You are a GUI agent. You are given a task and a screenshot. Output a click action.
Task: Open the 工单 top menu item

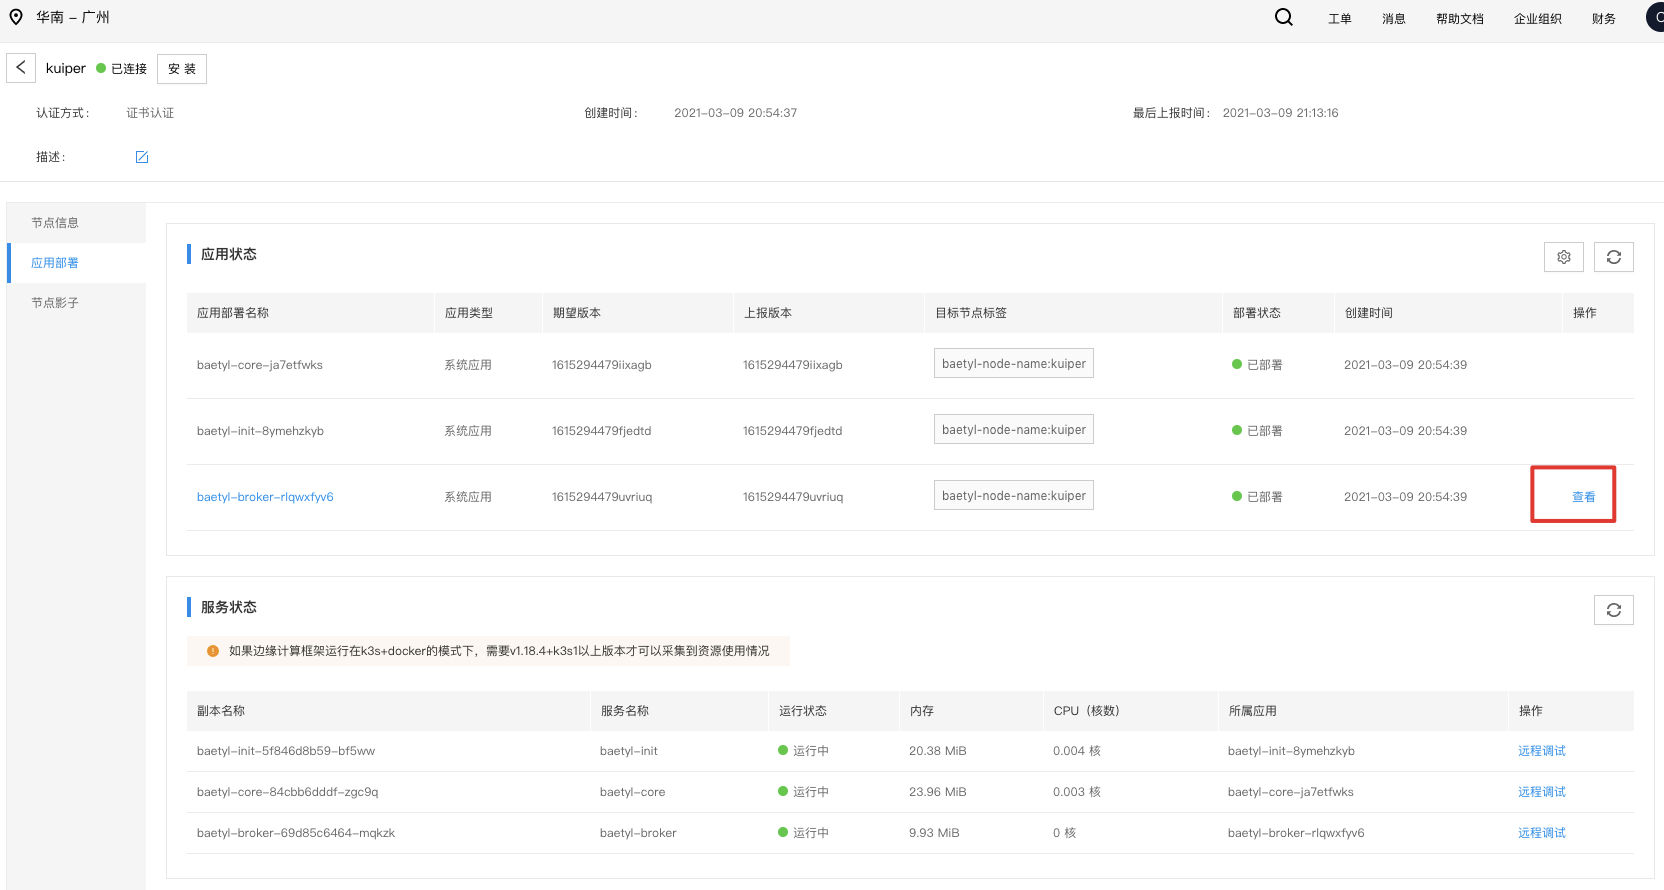click(1340, 19)
